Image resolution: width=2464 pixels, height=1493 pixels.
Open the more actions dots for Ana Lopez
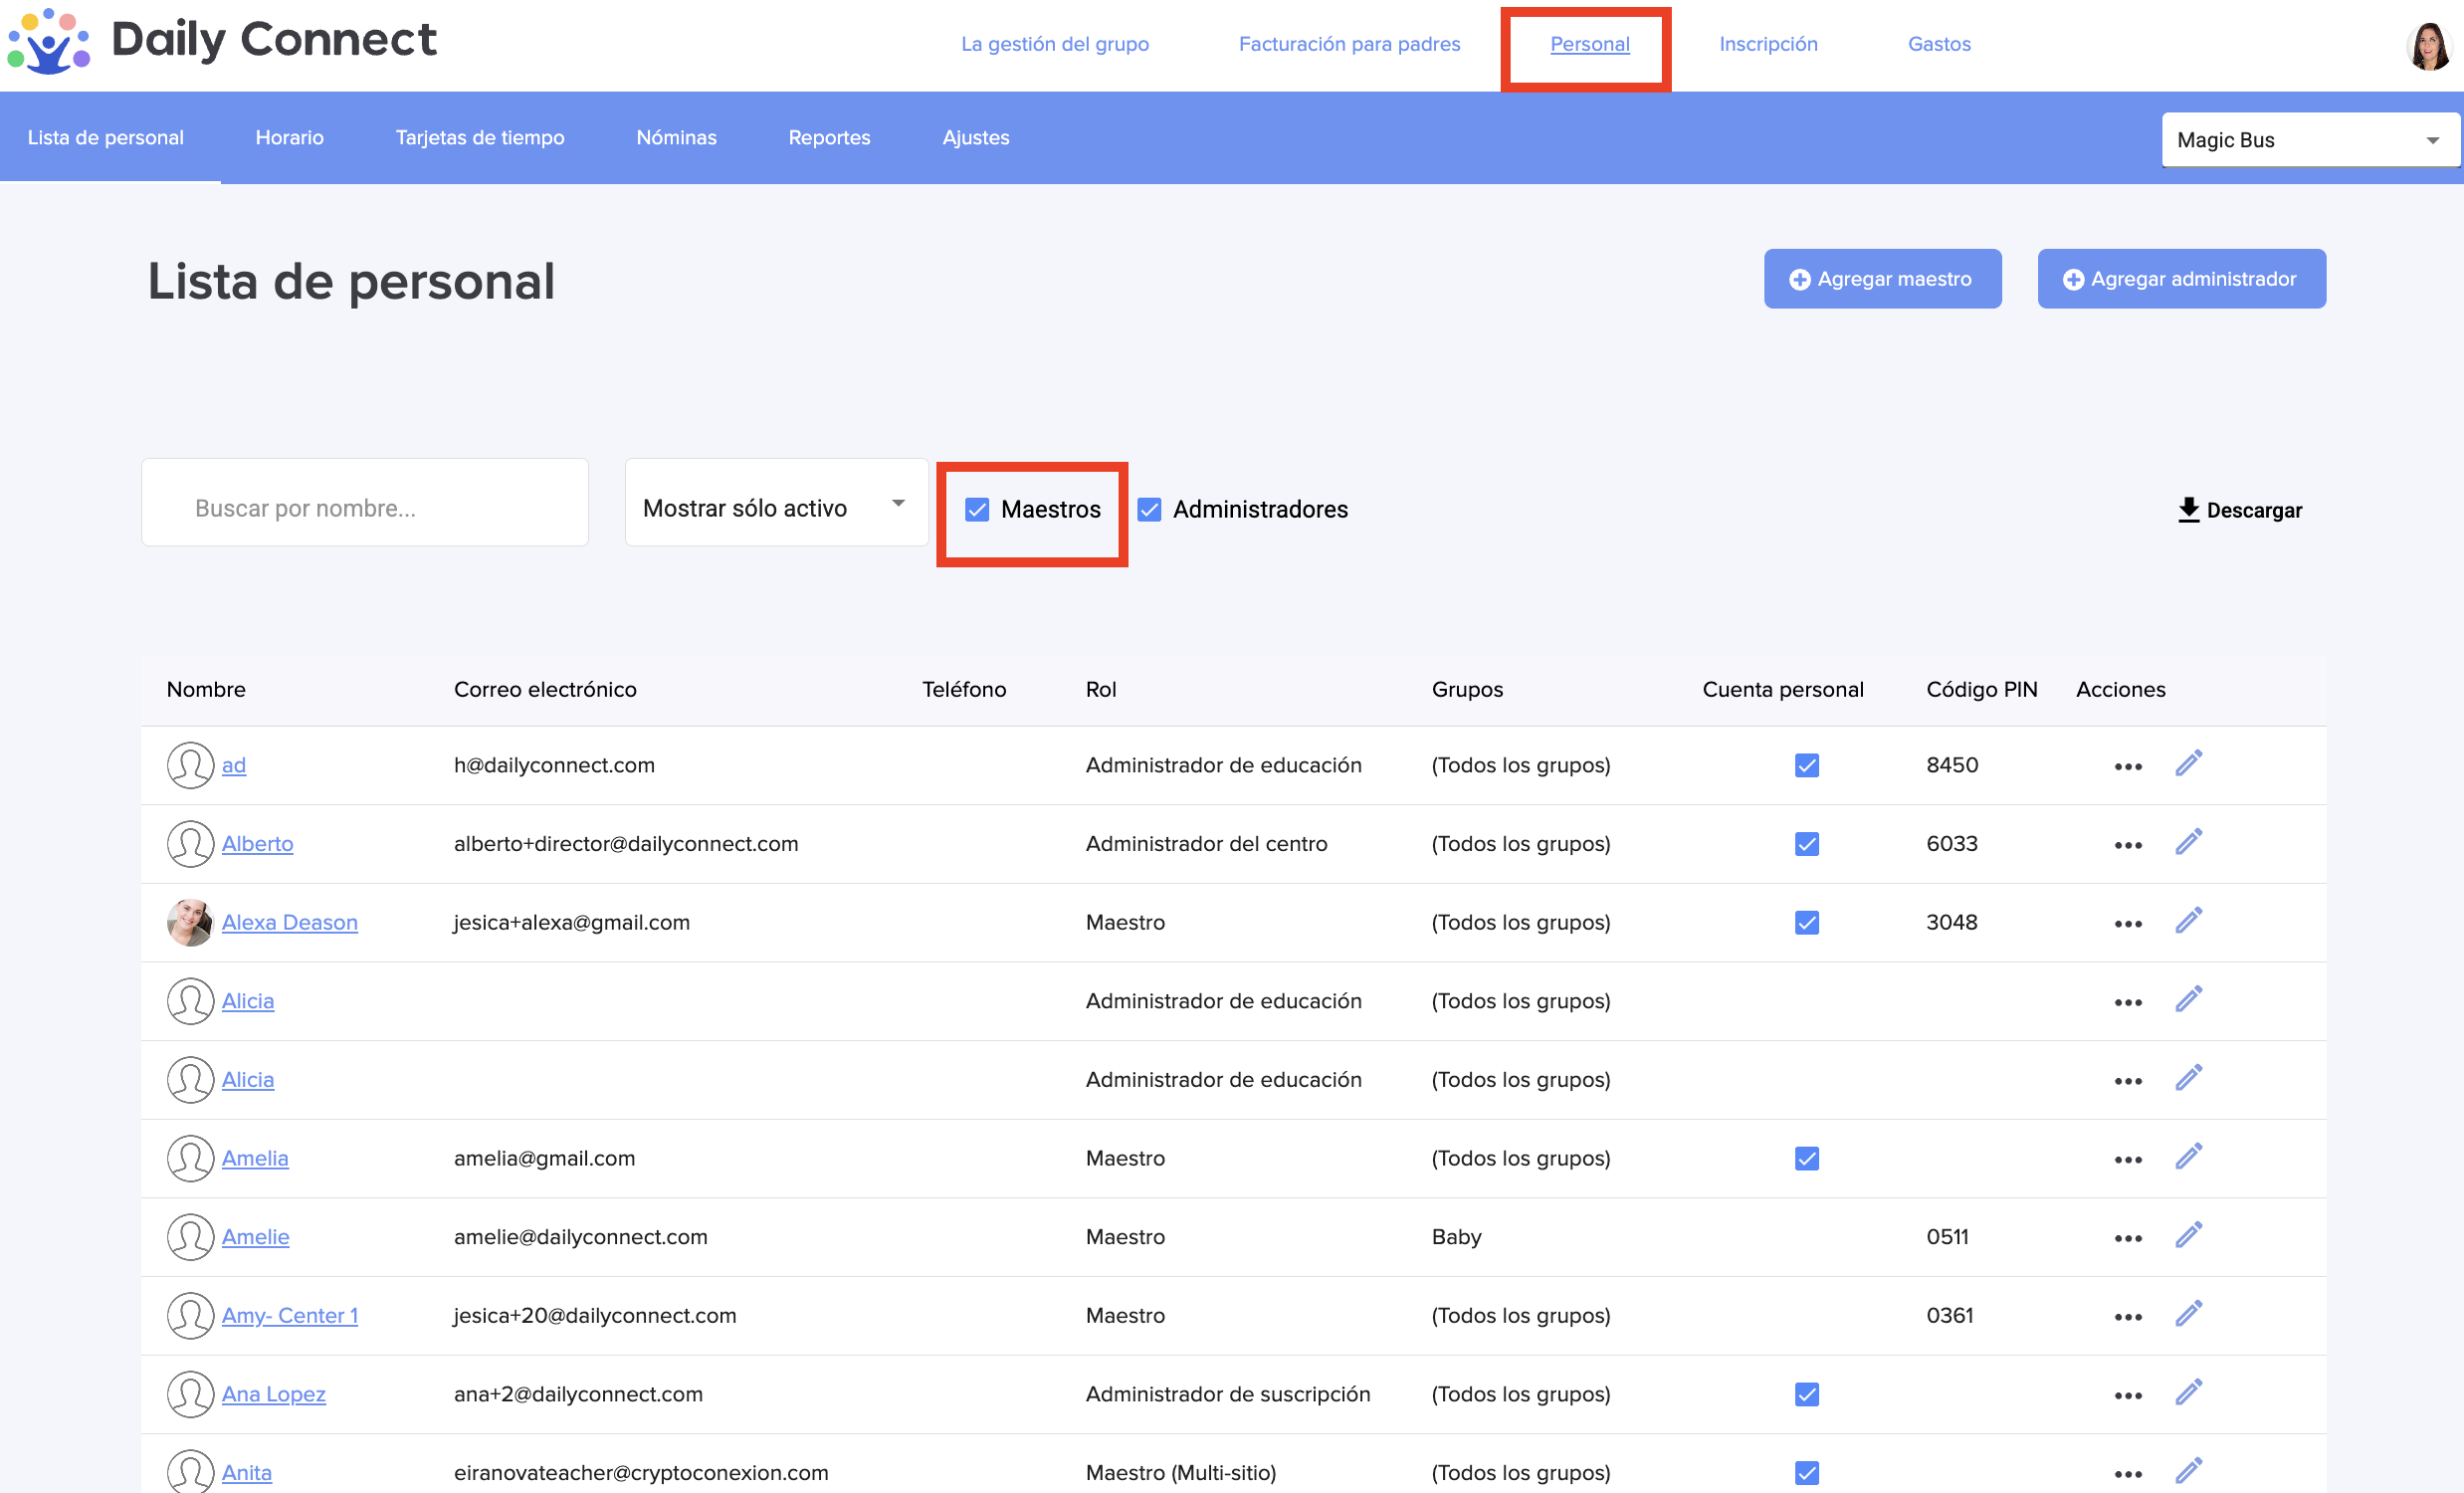pos(2127,1396)
